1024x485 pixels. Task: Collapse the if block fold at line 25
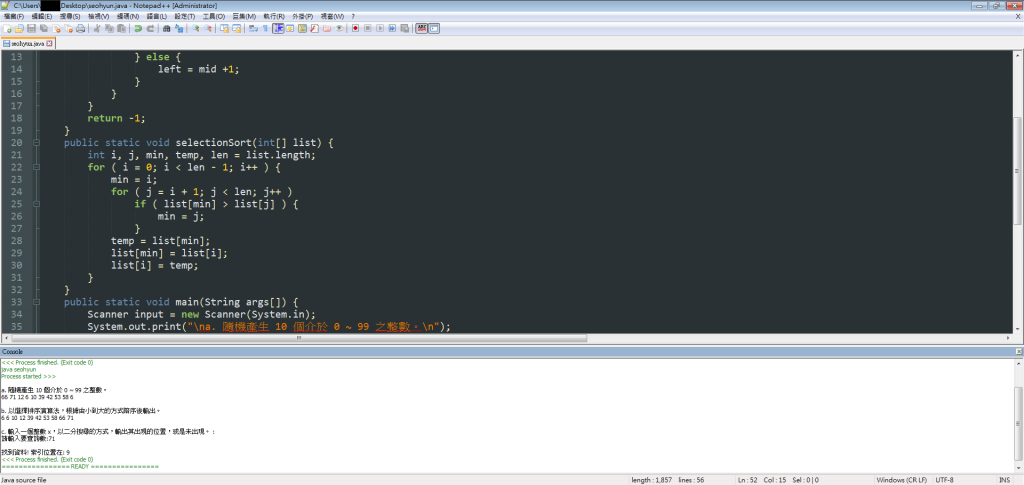[35, 204]
